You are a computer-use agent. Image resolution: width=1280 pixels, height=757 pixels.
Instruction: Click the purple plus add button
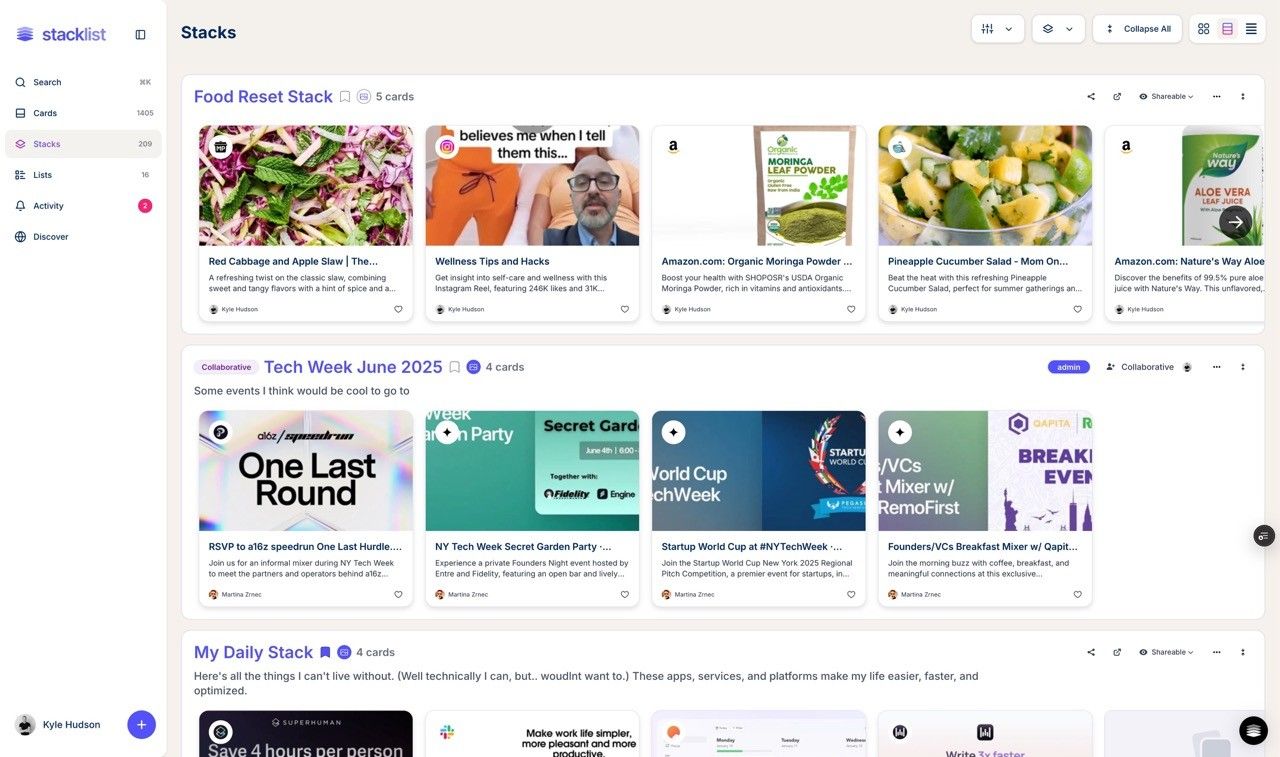pos(141,725)
